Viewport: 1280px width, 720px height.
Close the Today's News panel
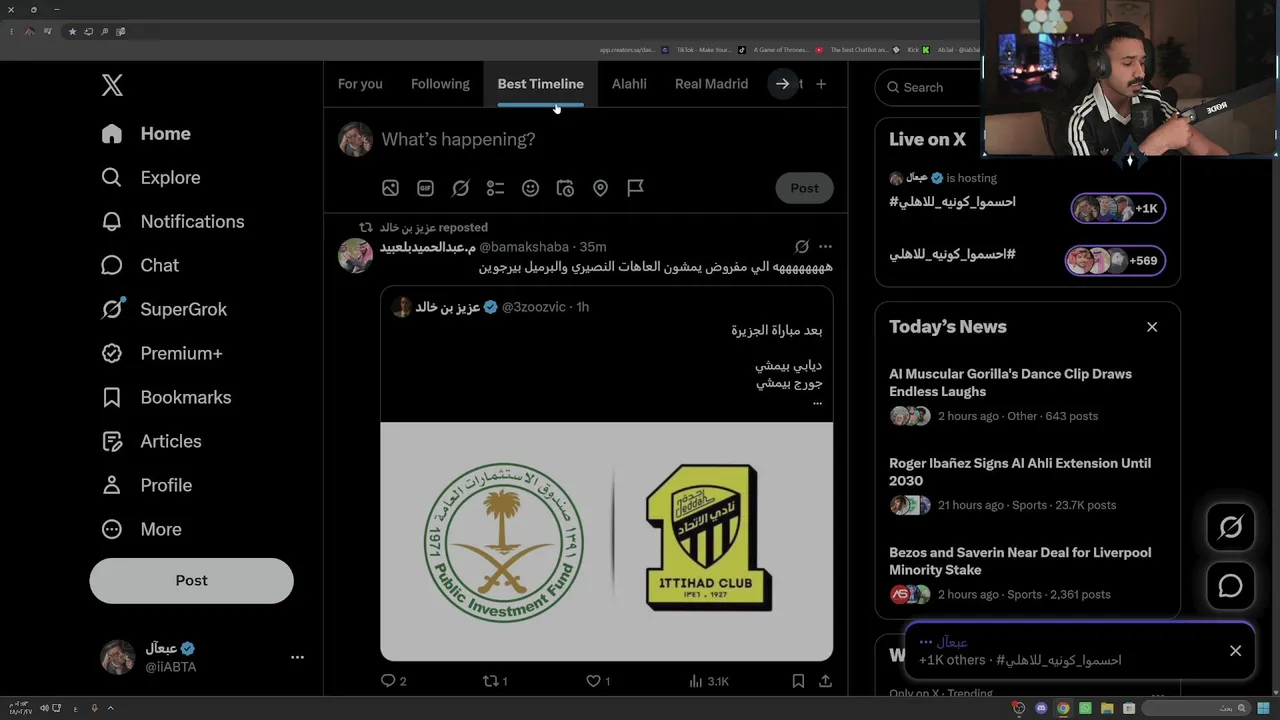1152,327
